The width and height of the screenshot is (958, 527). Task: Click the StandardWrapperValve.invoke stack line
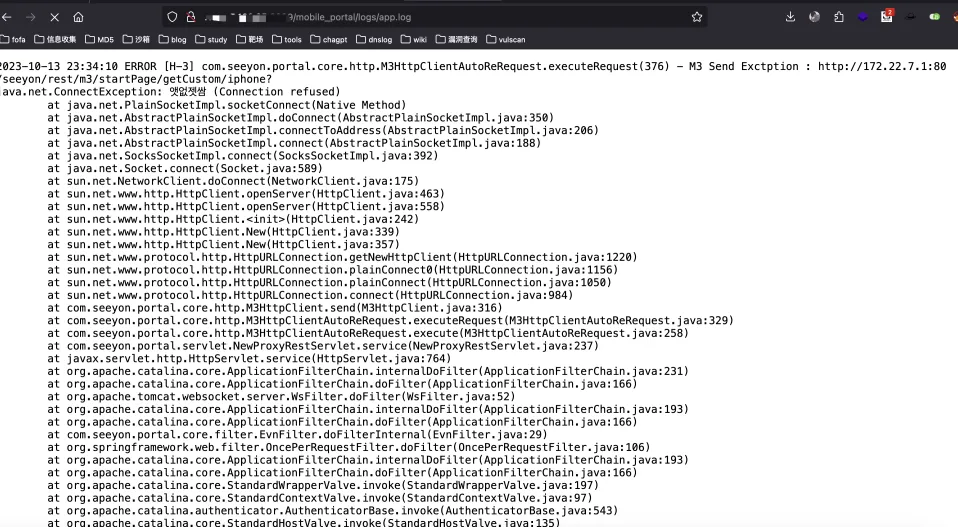tap(323, 485)
